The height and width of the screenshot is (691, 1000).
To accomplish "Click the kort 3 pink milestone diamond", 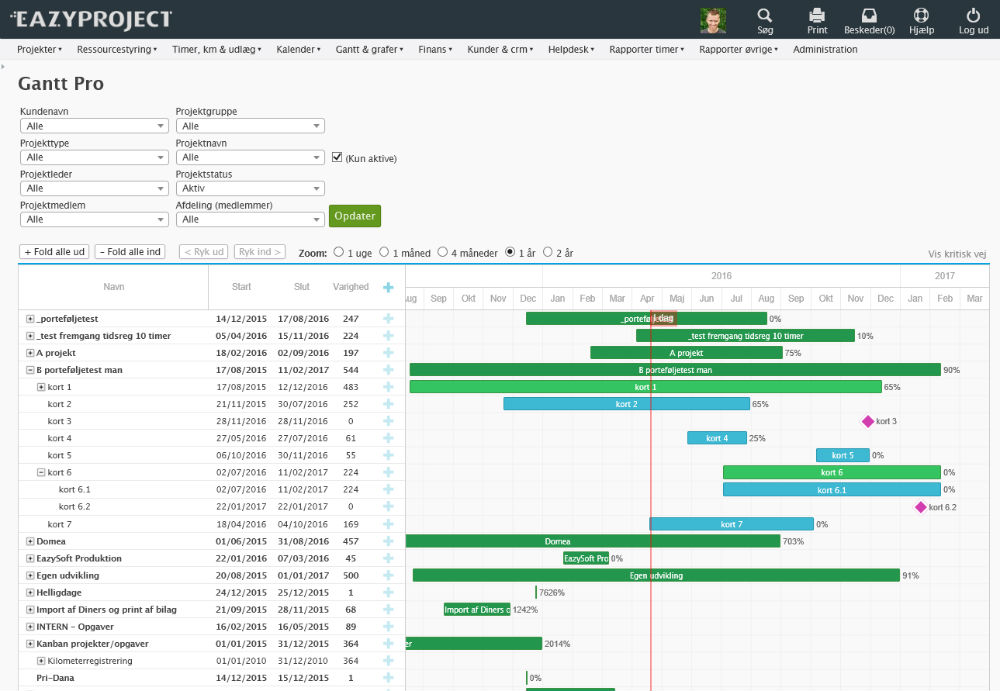I will 867,421.
